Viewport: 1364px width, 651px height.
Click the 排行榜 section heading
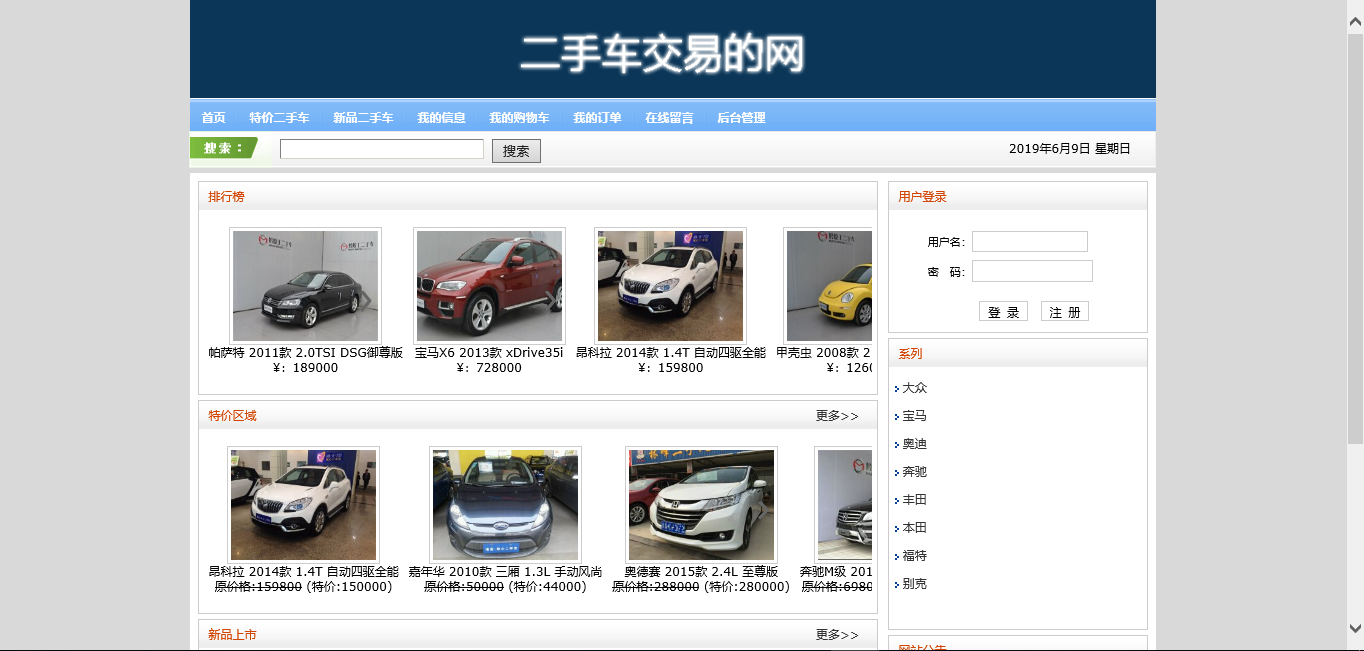(x=226, y=197)
